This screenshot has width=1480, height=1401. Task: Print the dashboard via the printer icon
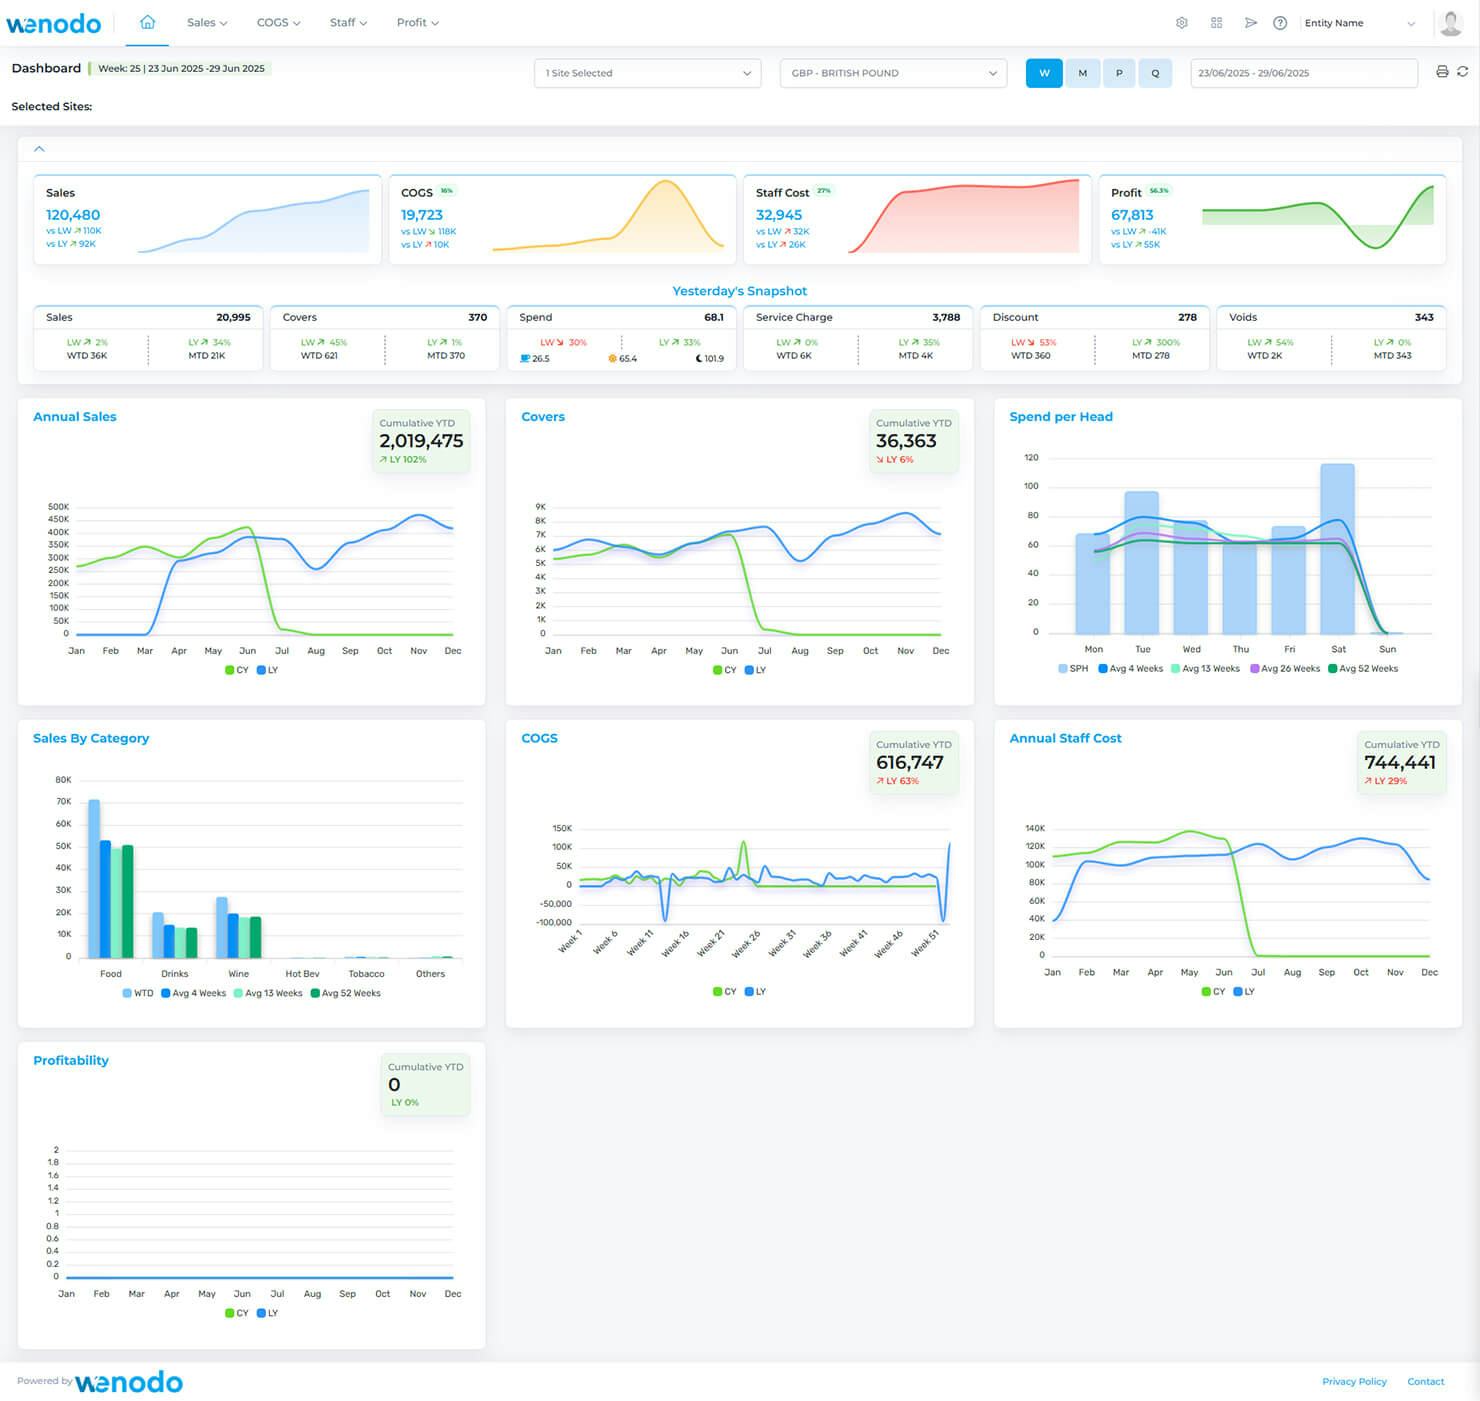click(1441, 72)
